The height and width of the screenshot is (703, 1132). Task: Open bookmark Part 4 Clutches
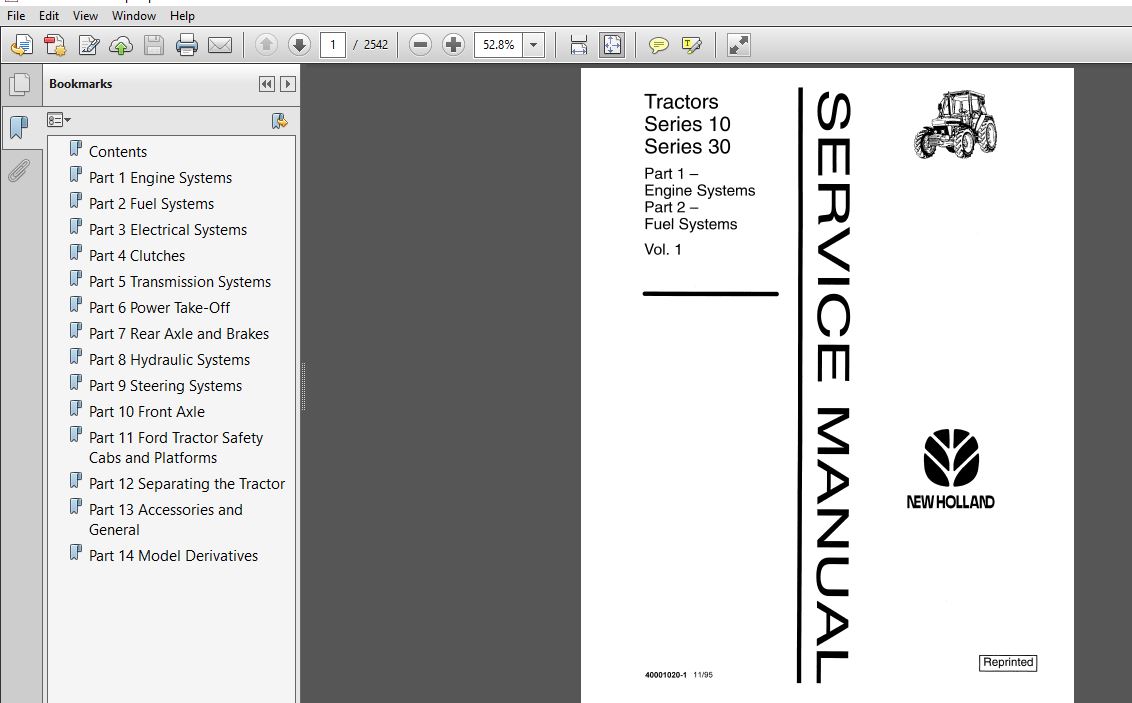[x=136, y=256]
